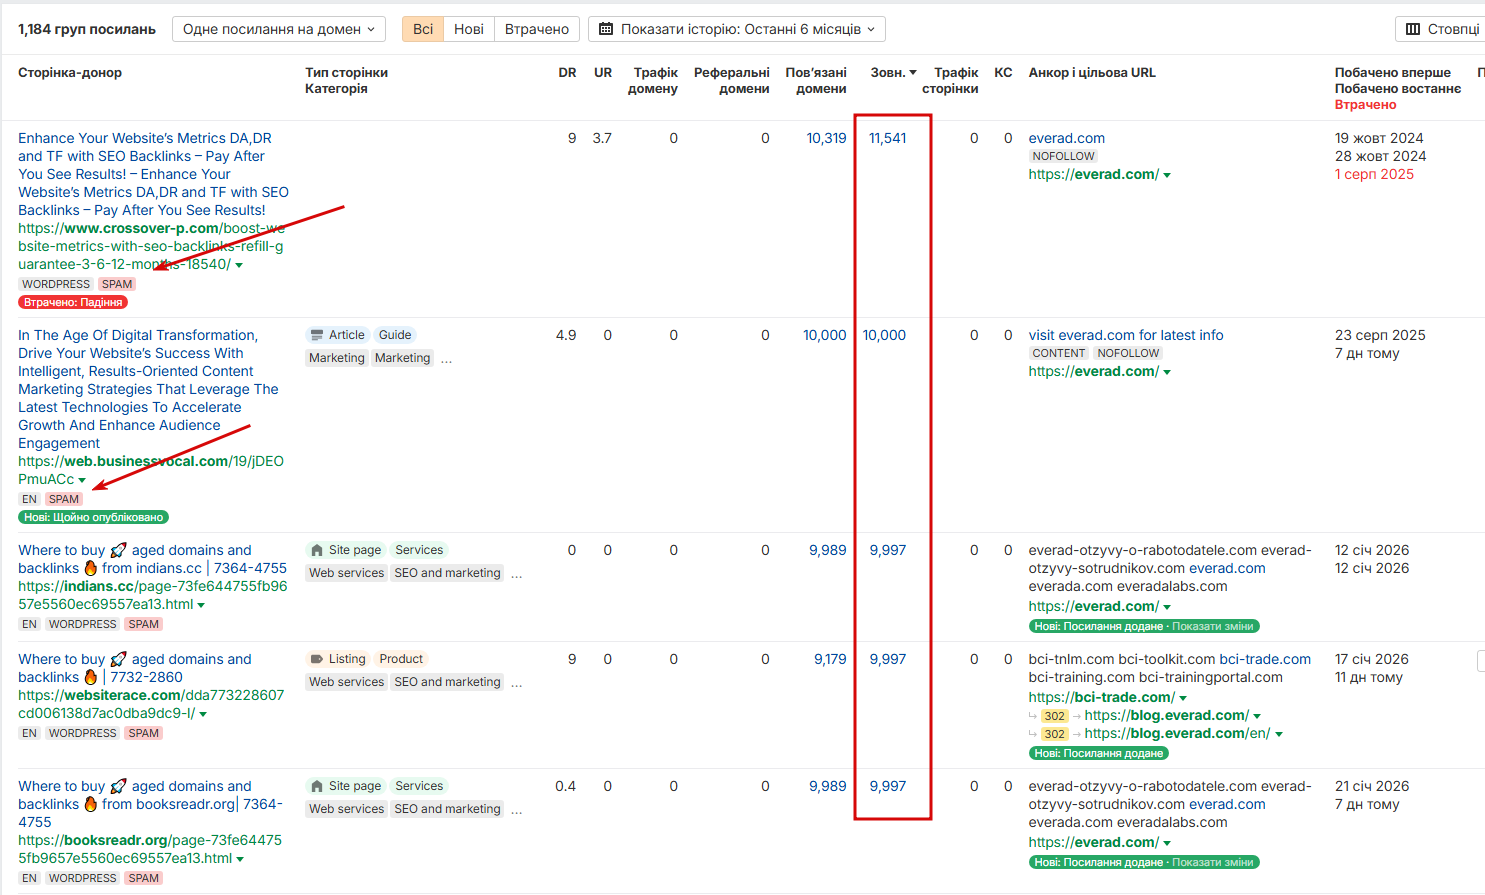Open Одне посилання на домен dropdown

point(279,29)
